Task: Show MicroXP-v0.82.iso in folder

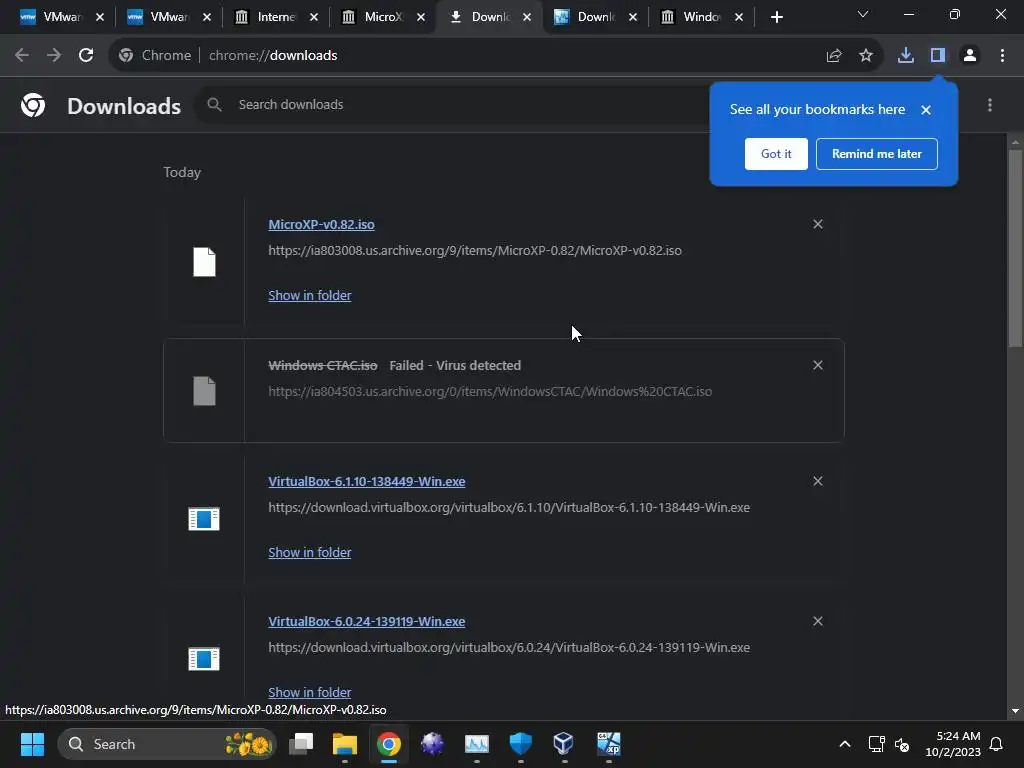Action: pyautogui.click(x=310, y=295)
